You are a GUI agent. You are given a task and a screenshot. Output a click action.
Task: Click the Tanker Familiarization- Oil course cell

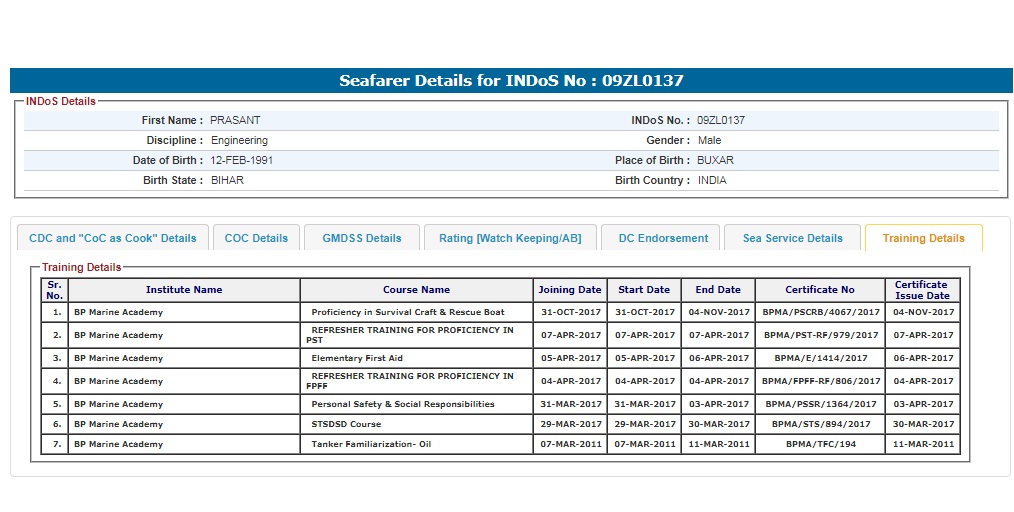pos(371,444)
